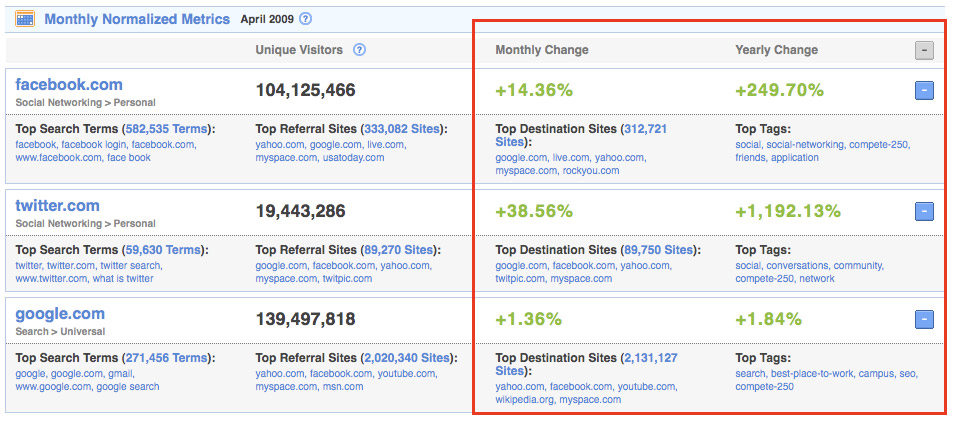Screen dimensions: 953x422
Task: Click 'google search' search term
Action: pyautogui.click(x=128, y=387)
